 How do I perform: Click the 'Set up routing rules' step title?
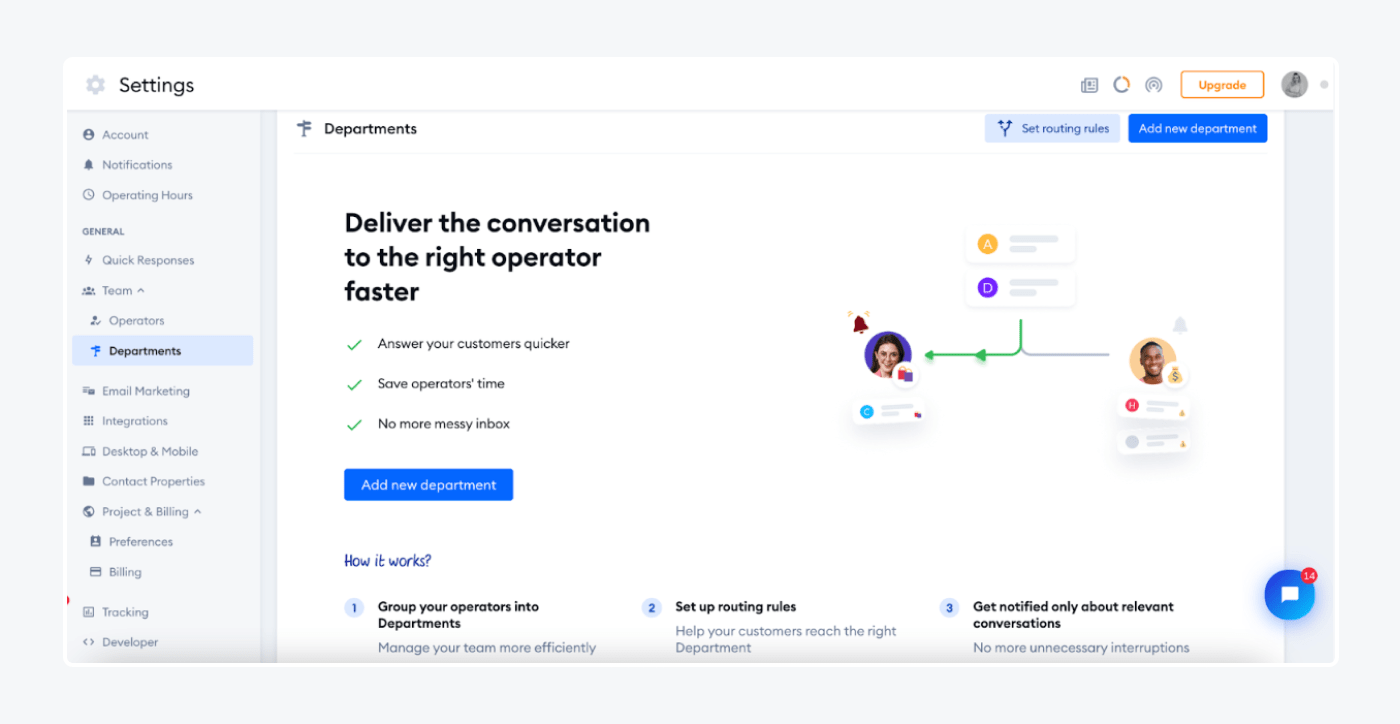735,607
